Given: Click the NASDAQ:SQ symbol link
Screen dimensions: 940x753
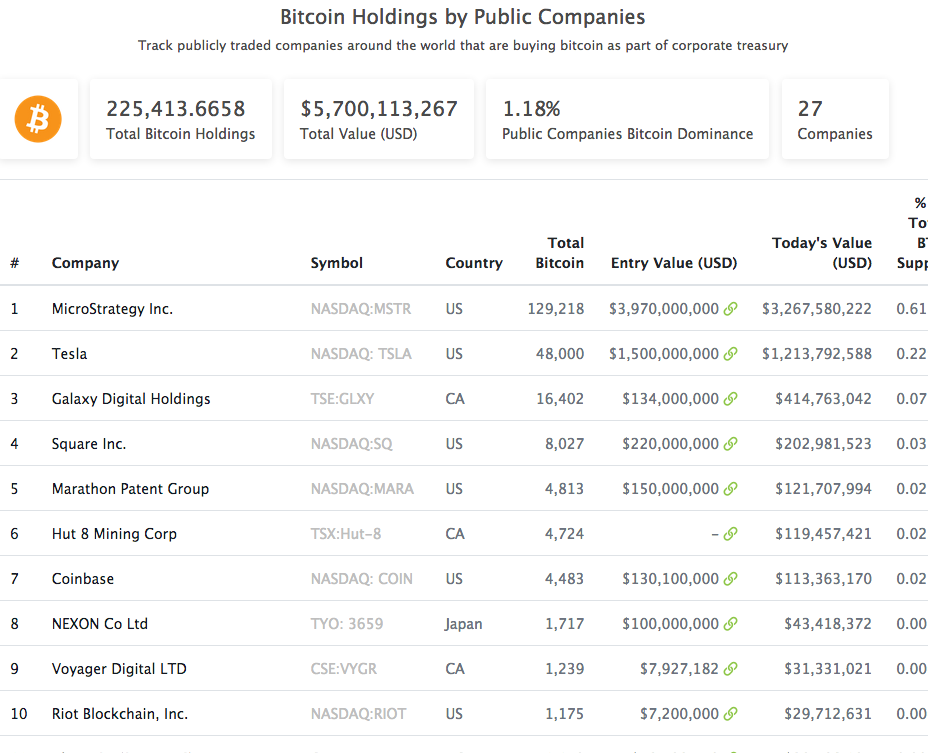Looking at the screenshot, I should point(351,444).
